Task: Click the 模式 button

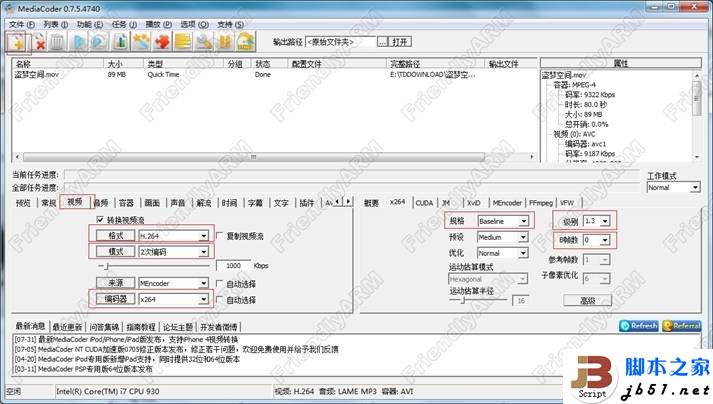Action: (x=115, y=252)
